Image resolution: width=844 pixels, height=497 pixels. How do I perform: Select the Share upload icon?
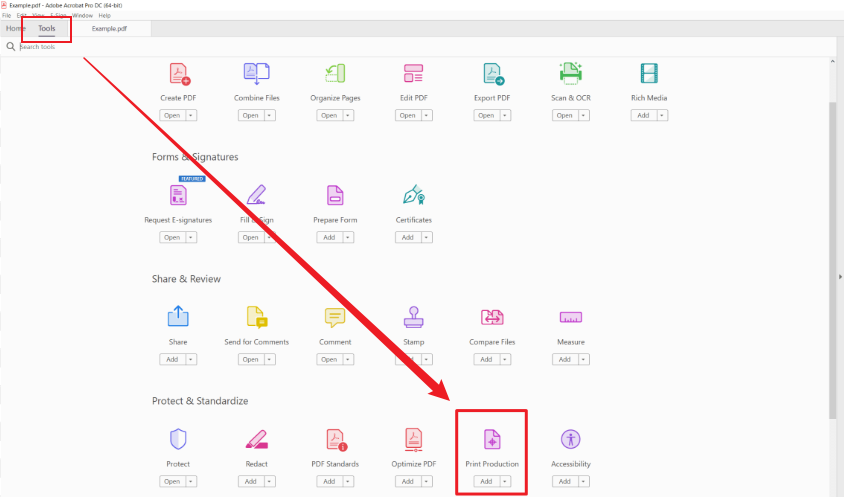[x=178, y=316]
